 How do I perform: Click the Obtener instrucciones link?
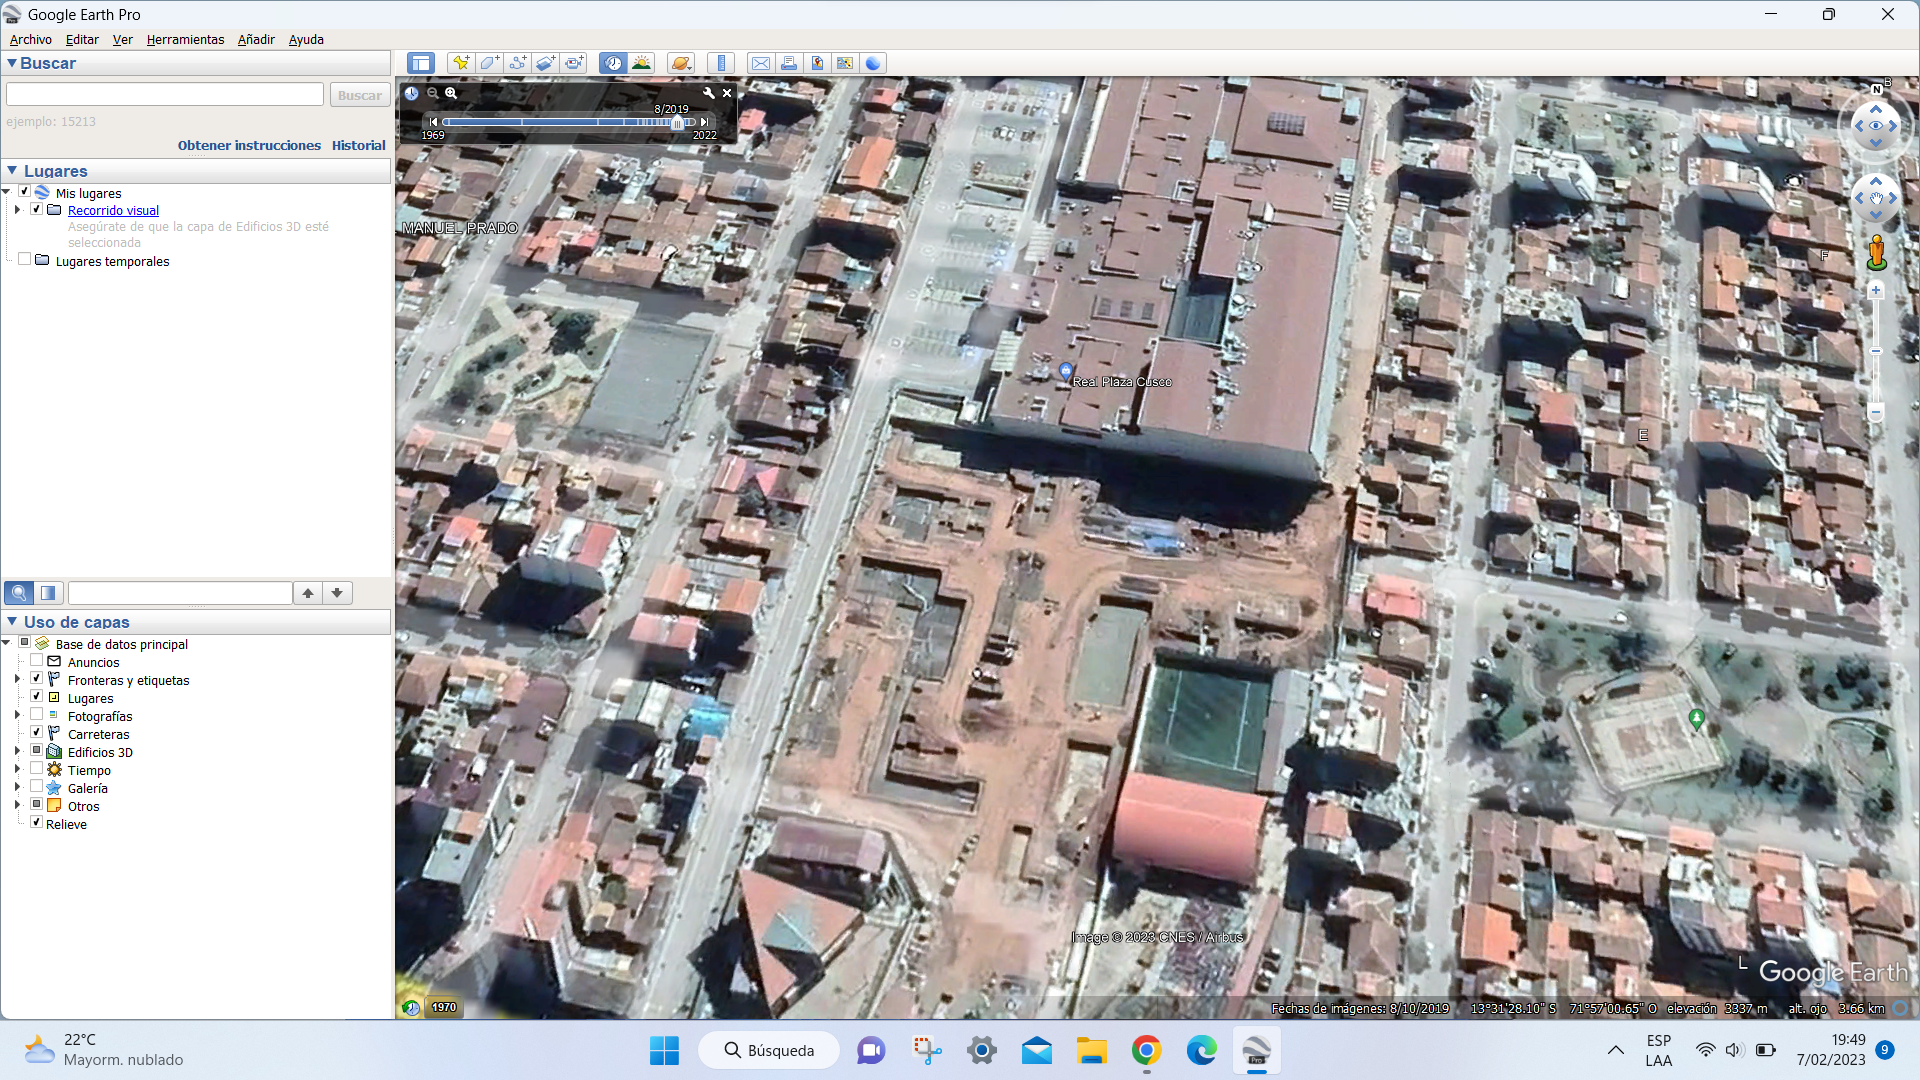[x=249, y=145]
